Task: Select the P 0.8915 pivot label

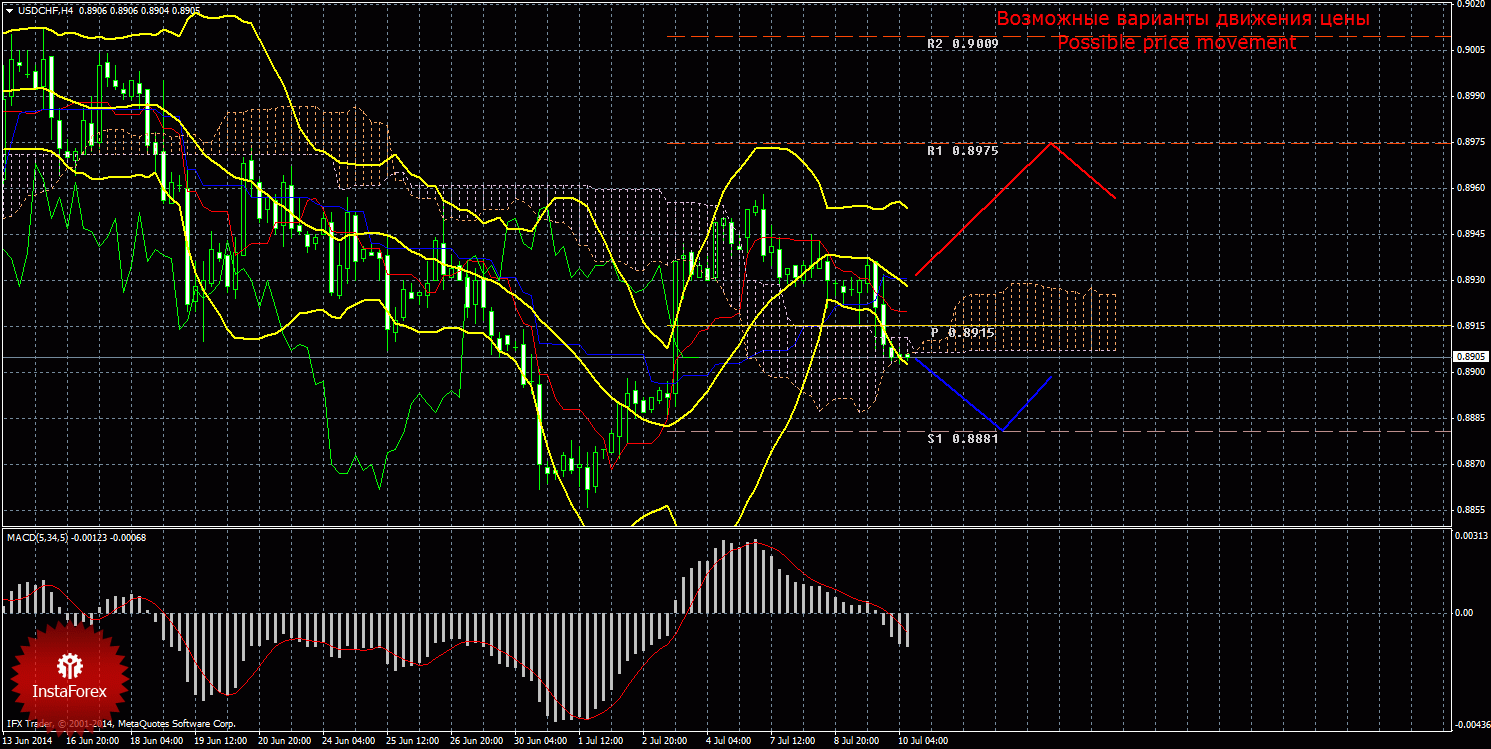Action: pos(964,331)
